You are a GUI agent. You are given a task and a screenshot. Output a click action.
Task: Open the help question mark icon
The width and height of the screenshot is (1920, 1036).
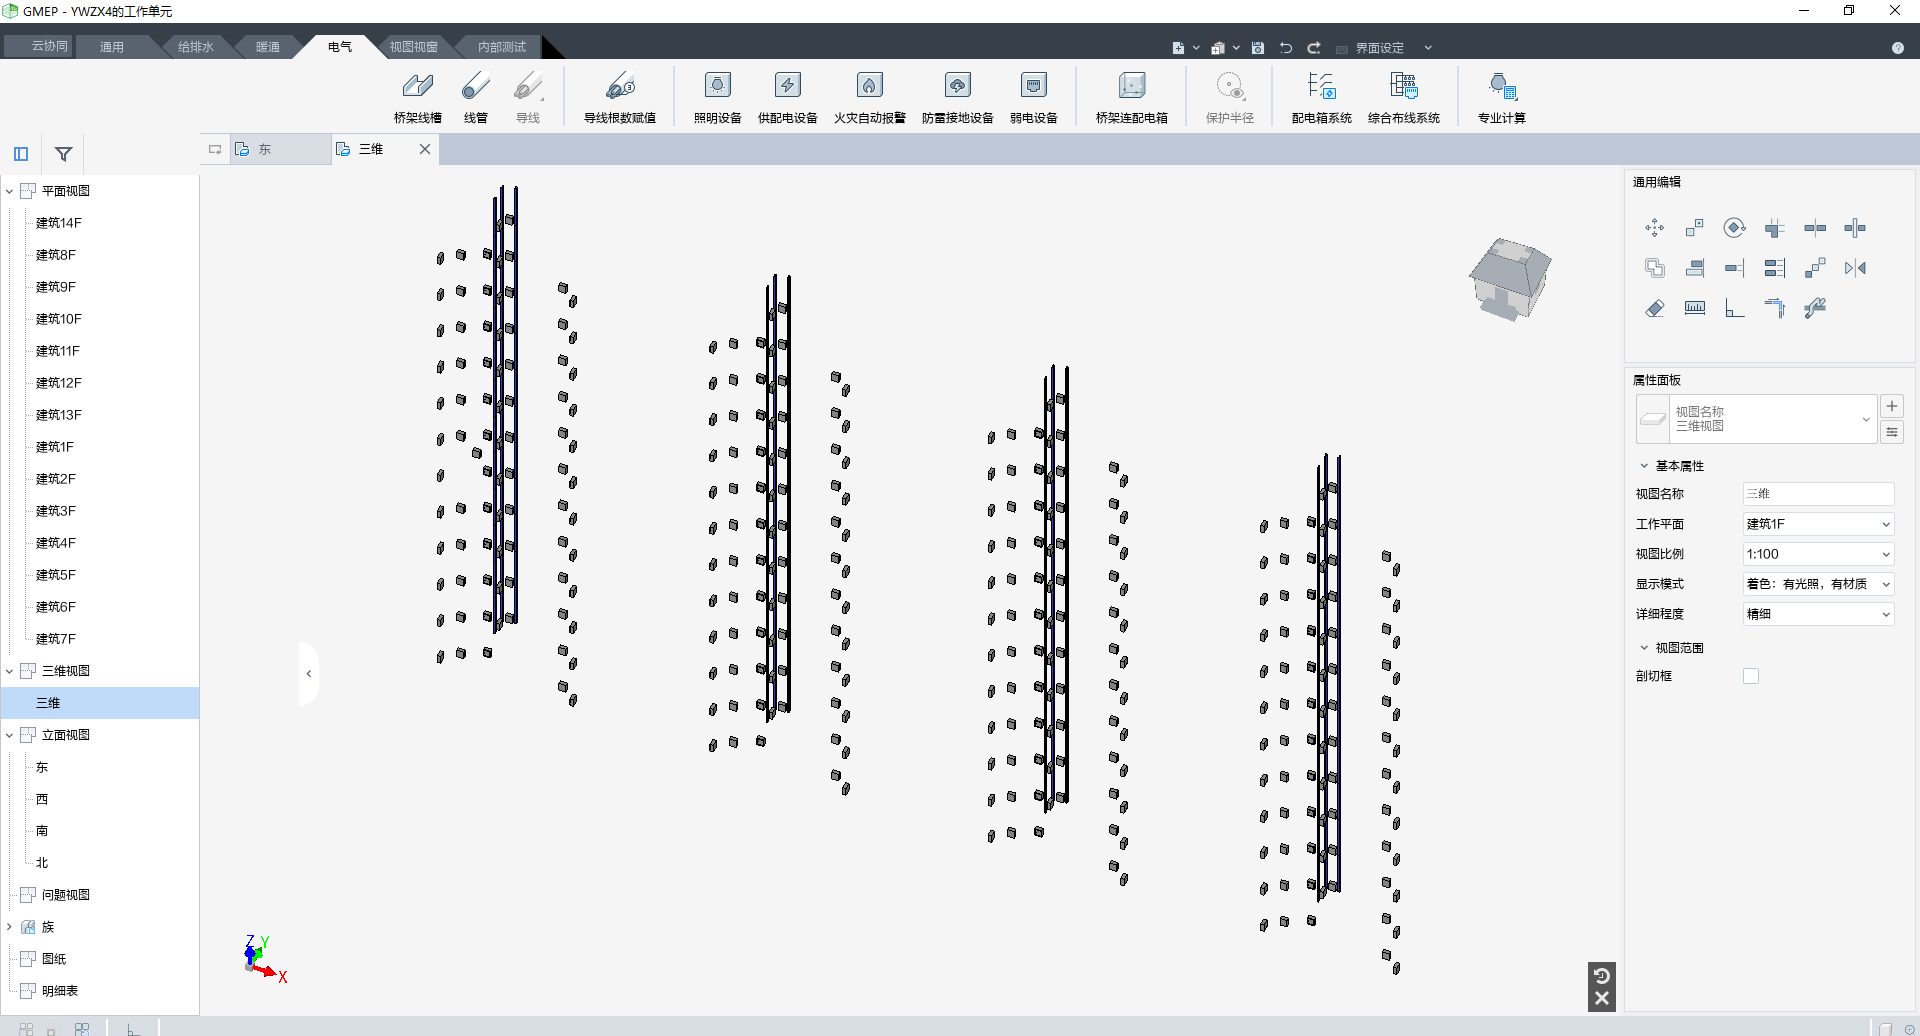pyautogui.click(x=1897, y=48)
